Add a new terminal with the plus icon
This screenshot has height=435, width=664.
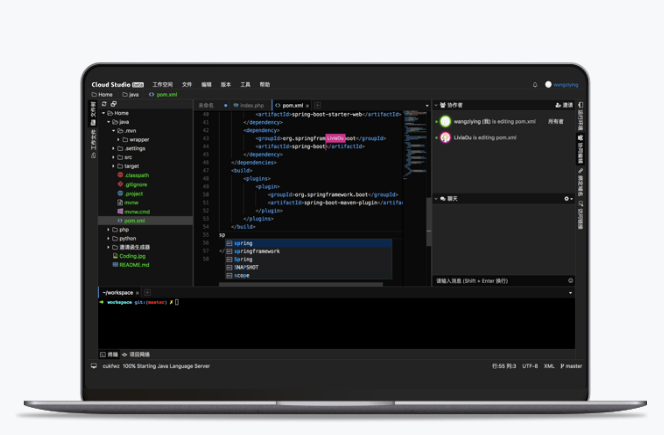coord(147,292)
